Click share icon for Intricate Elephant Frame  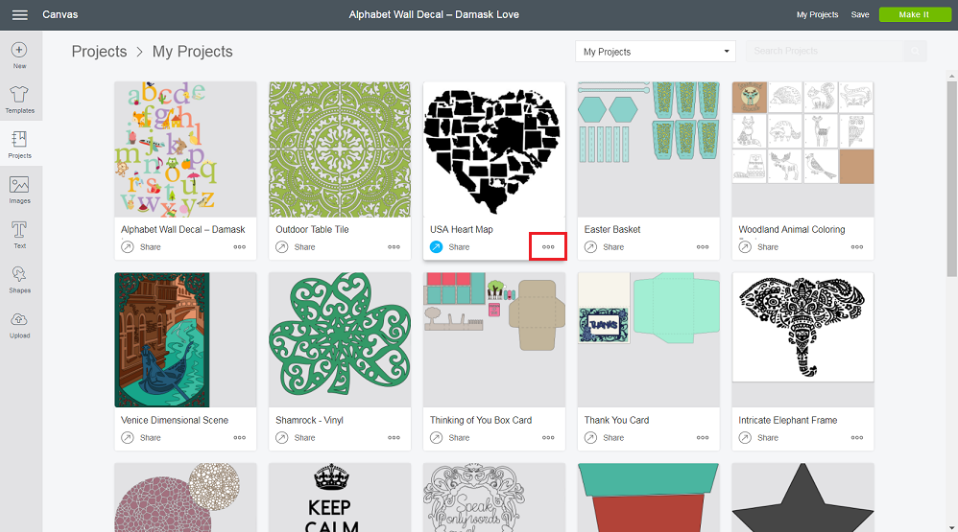point(745,437)
